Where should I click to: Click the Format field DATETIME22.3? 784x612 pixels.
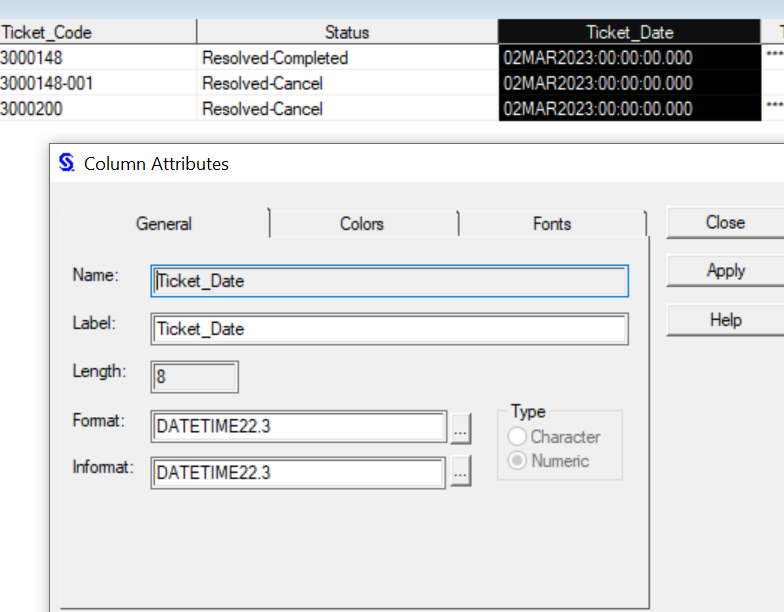(298, 427)
